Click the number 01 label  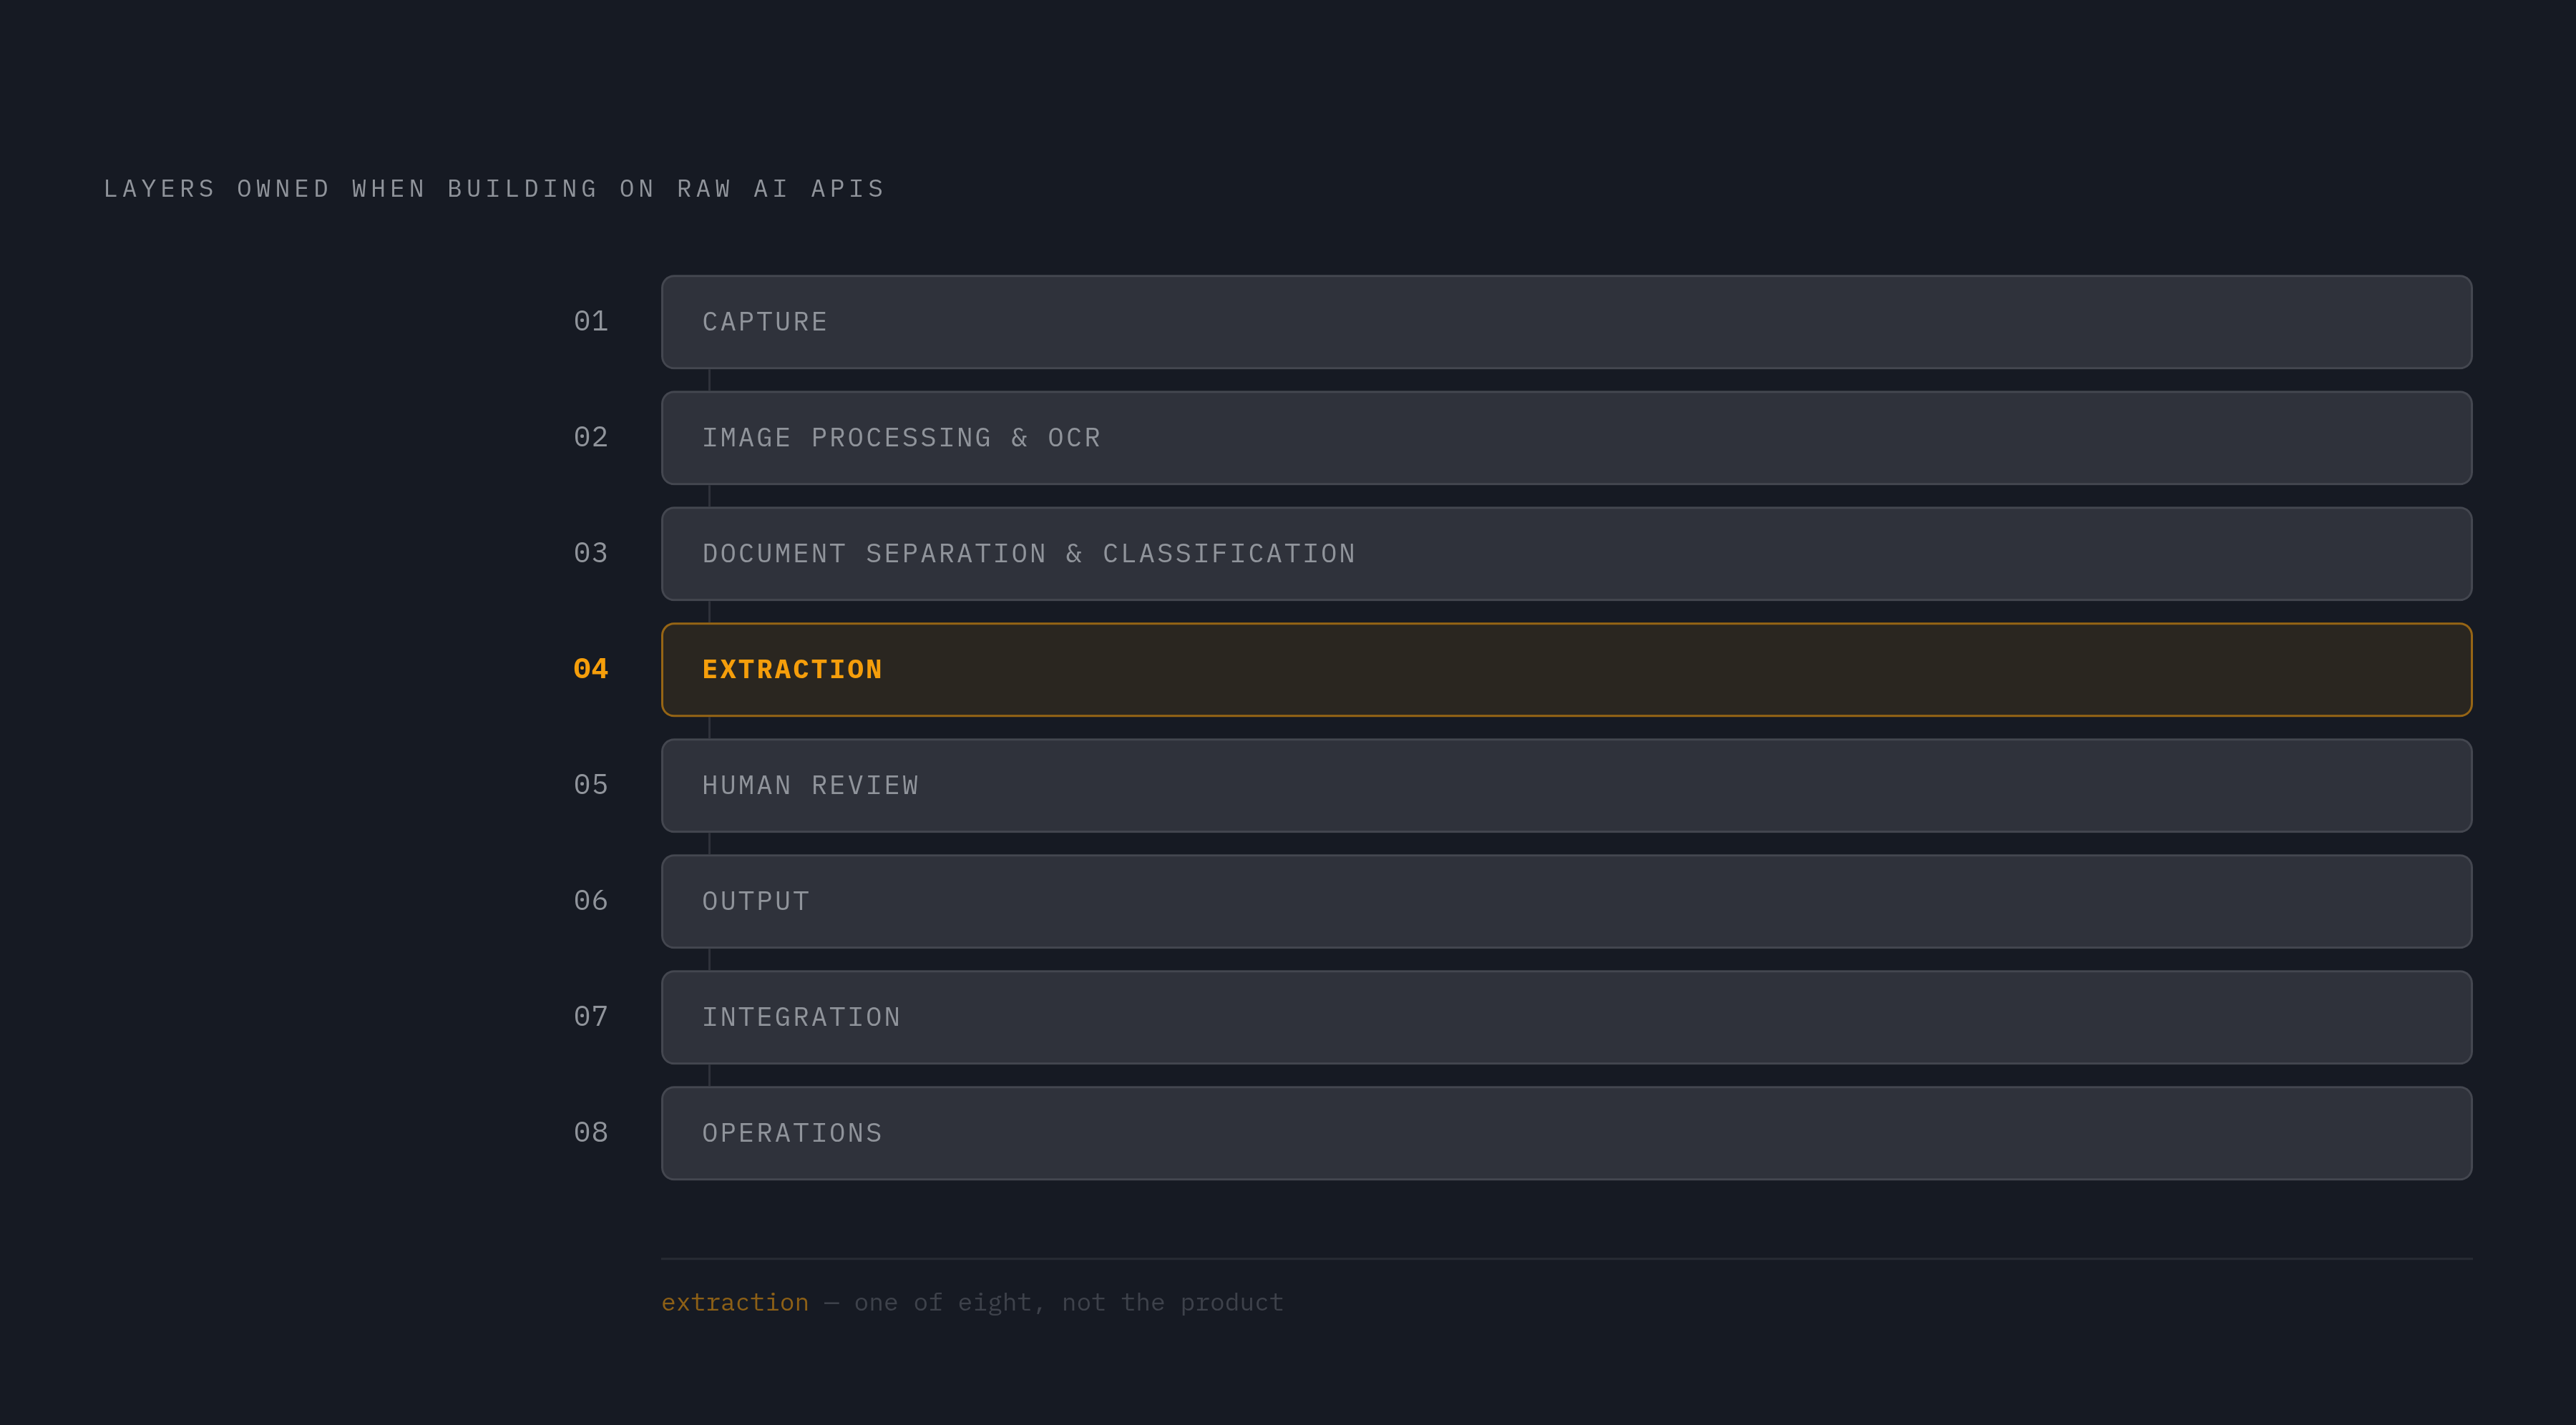(x=591, y=321)
